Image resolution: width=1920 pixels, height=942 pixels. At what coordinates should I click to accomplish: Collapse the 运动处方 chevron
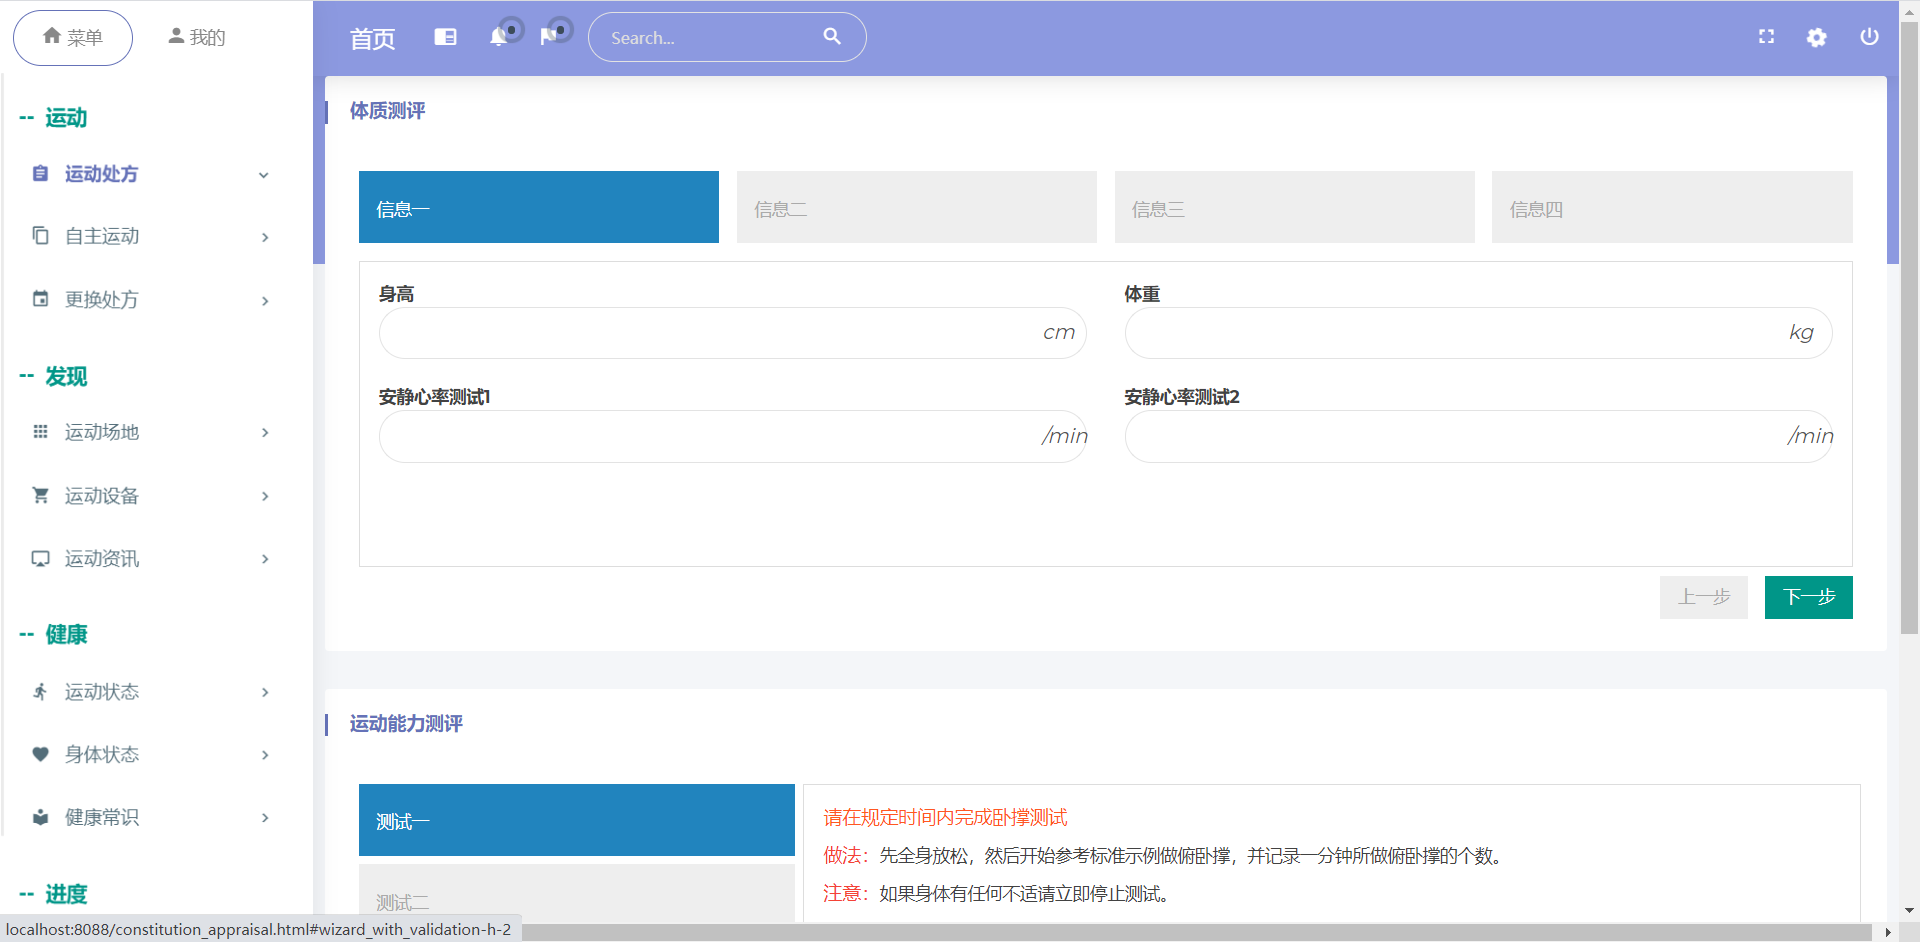pyautogui.click(x=264, y=175)
